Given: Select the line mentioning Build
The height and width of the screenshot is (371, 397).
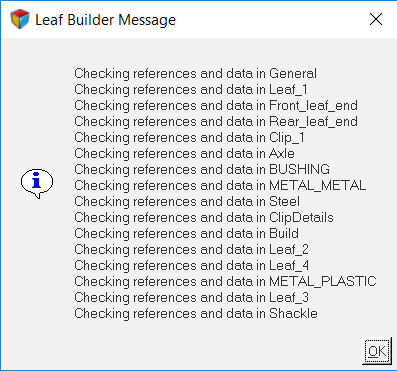Looking at the screenshot, I should point(187,233).
